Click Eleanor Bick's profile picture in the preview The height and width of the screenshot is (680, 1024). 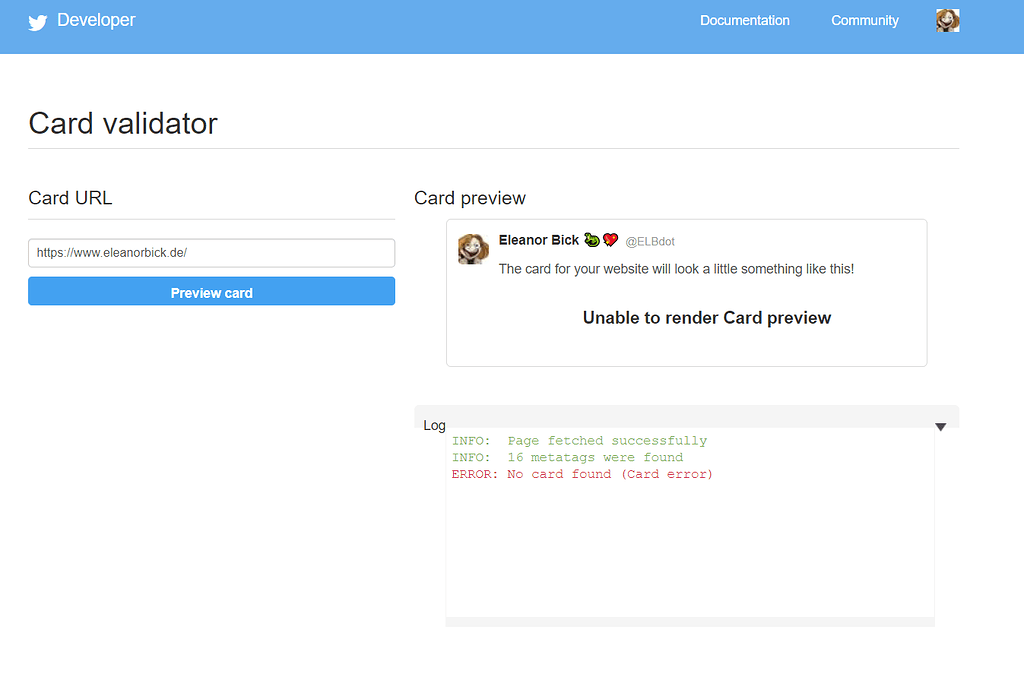pos(472,250)
